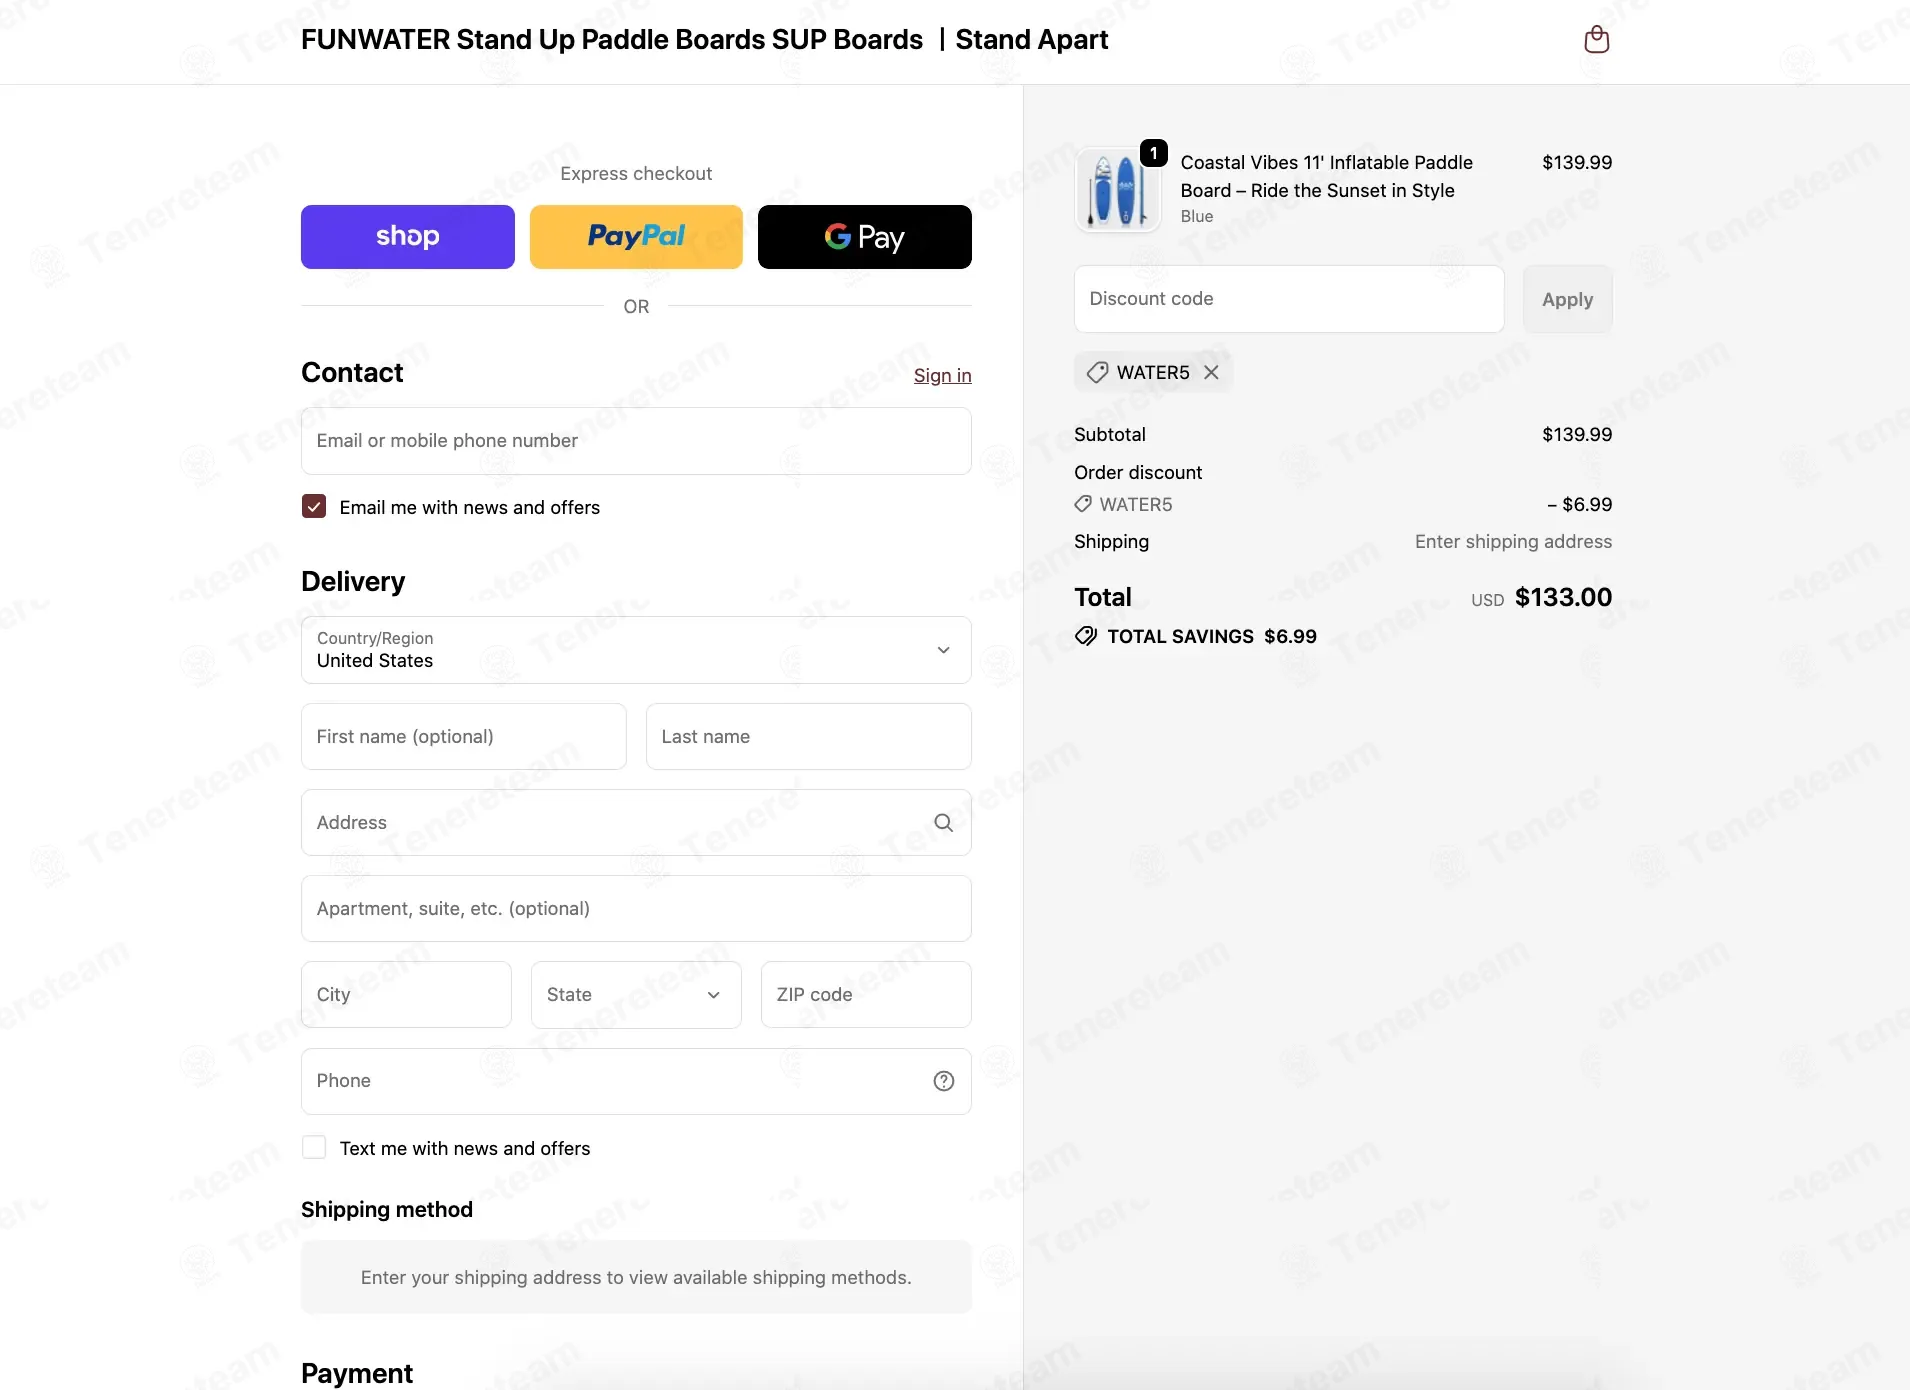Open the shopping bag cart icon
Screen dimensions: 1910x1390
pyautogui.click(x=1596, y=40)
